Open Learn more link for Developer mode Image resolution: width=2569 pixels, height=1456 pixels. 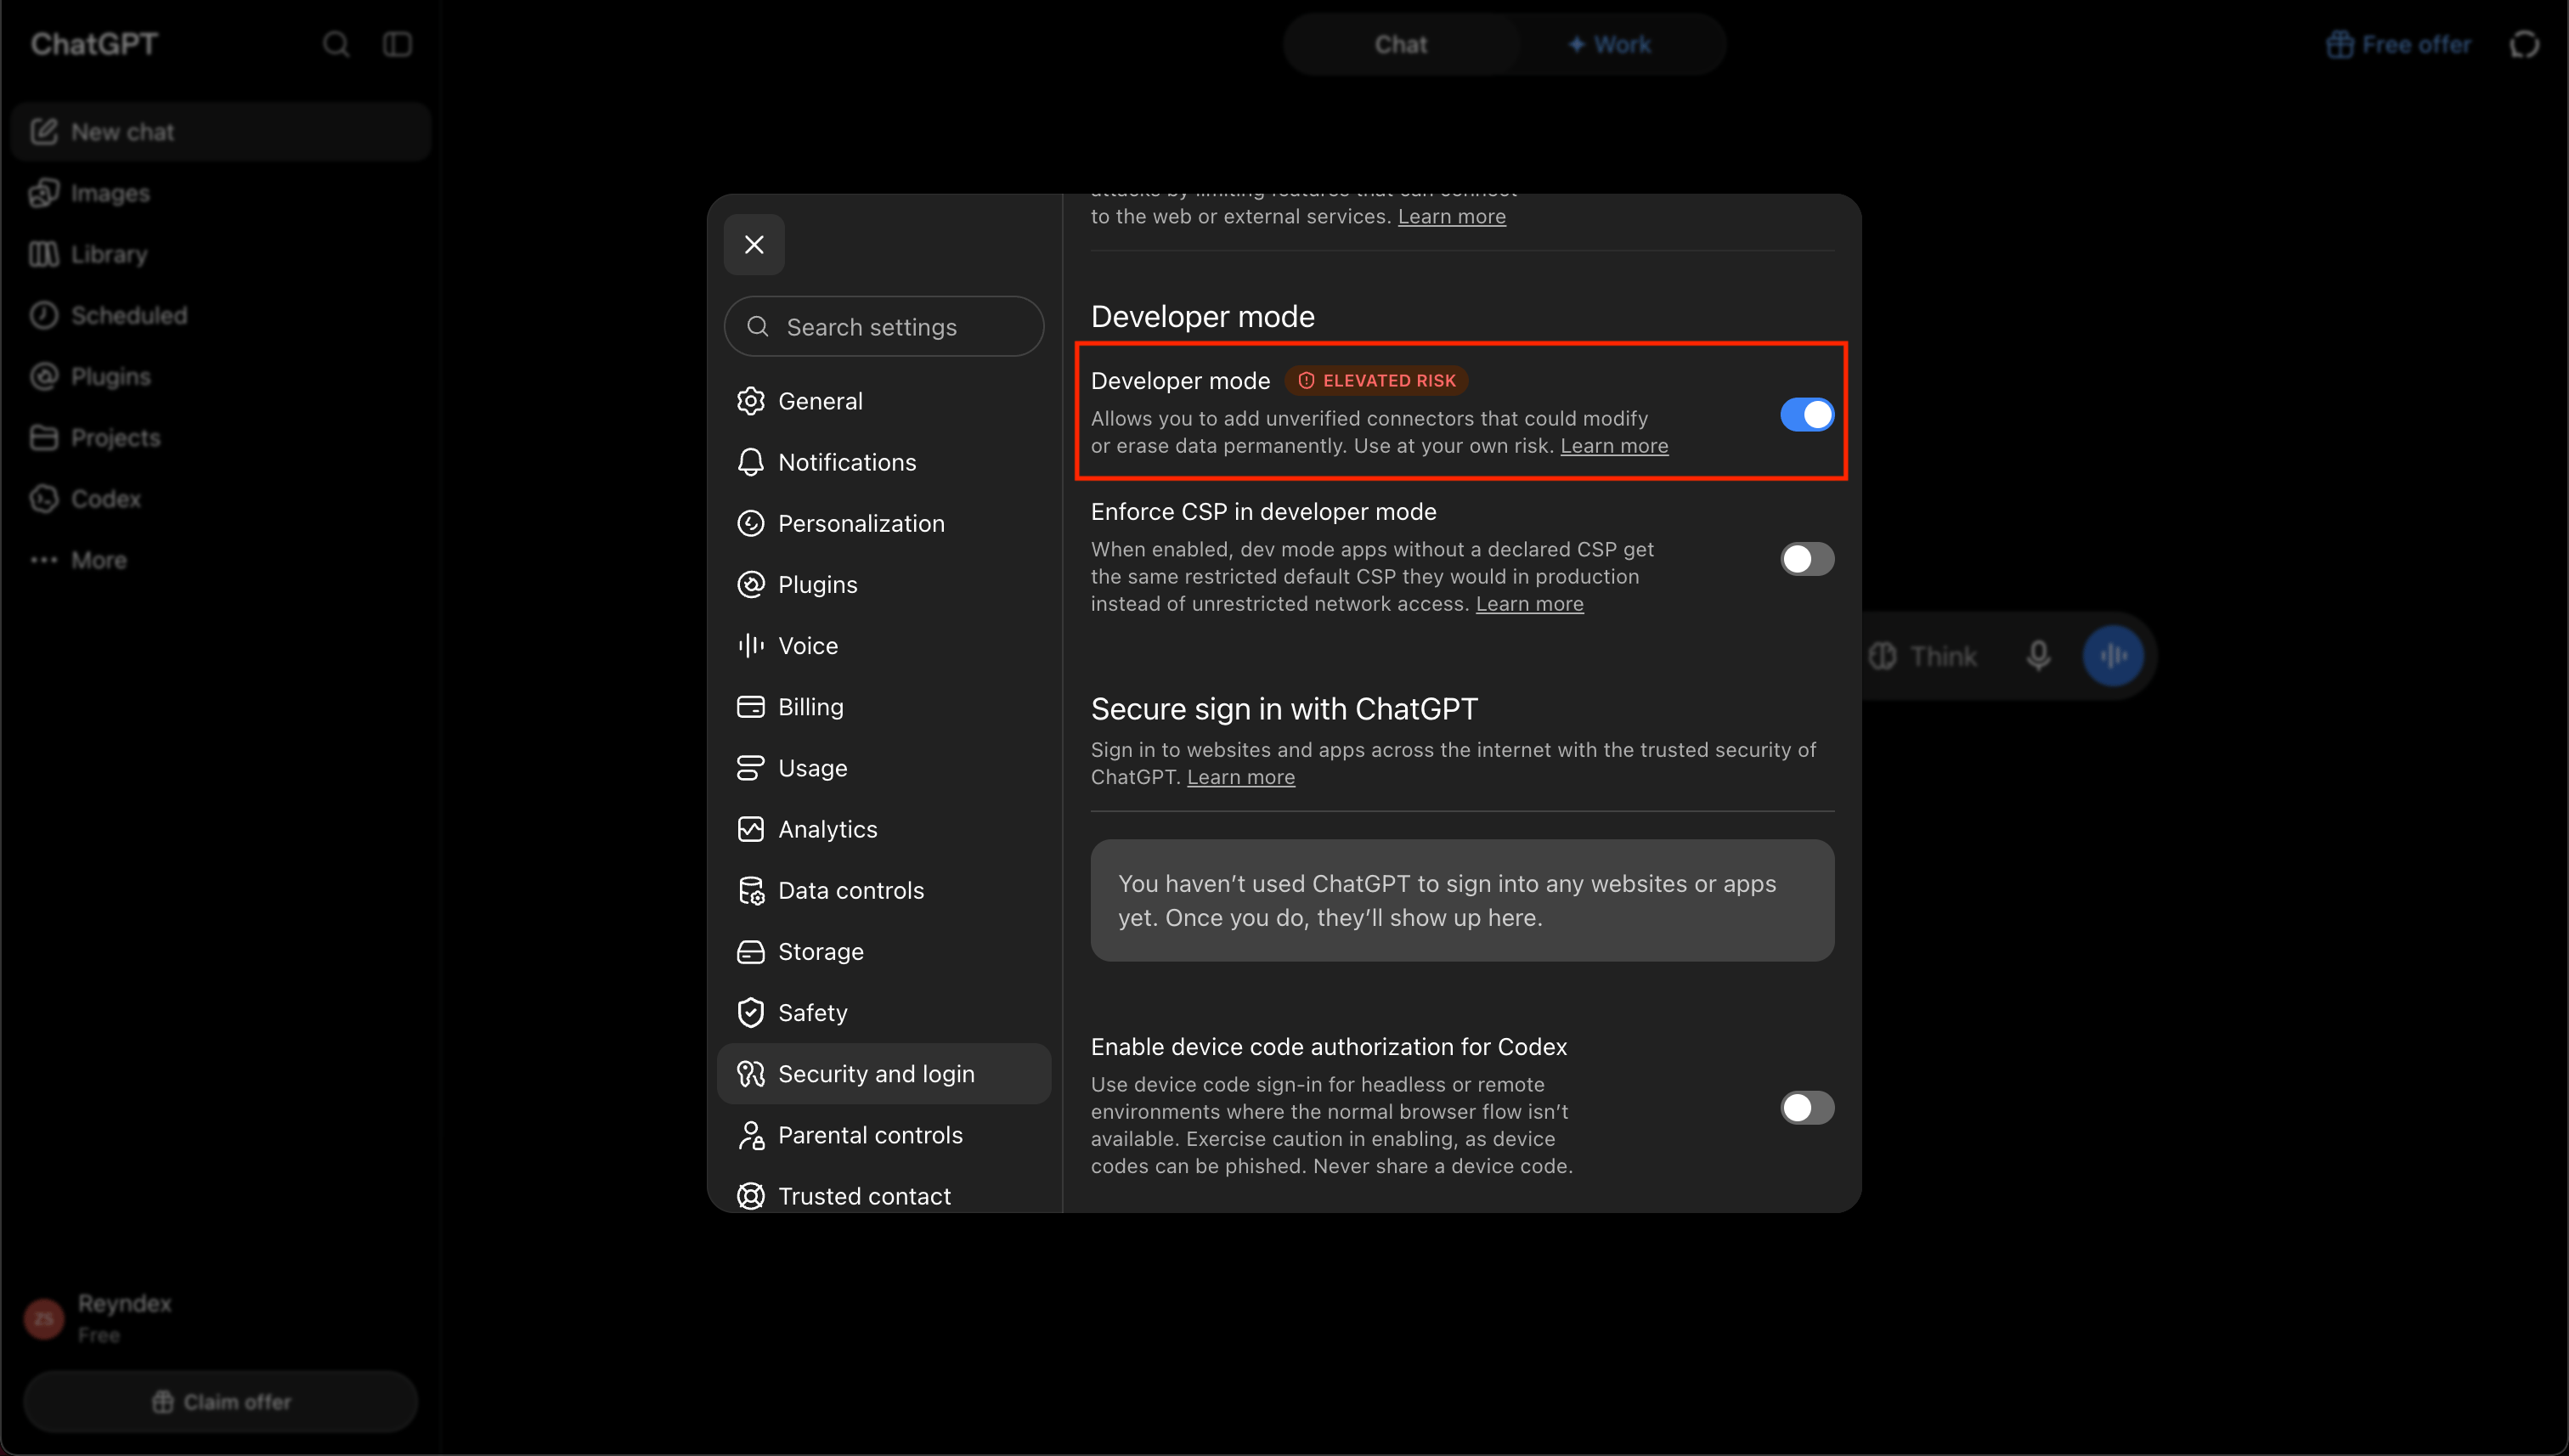tap(1614, 446)
